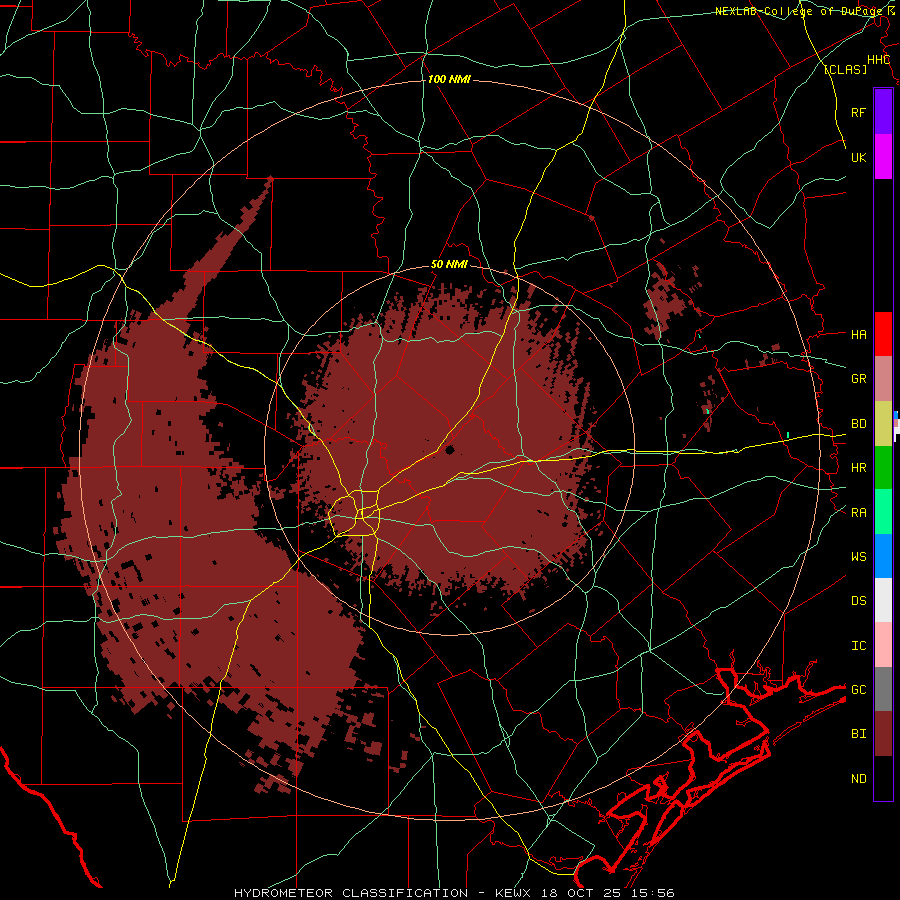Click the 100 NMI range ring label

[x=449, y=79]
